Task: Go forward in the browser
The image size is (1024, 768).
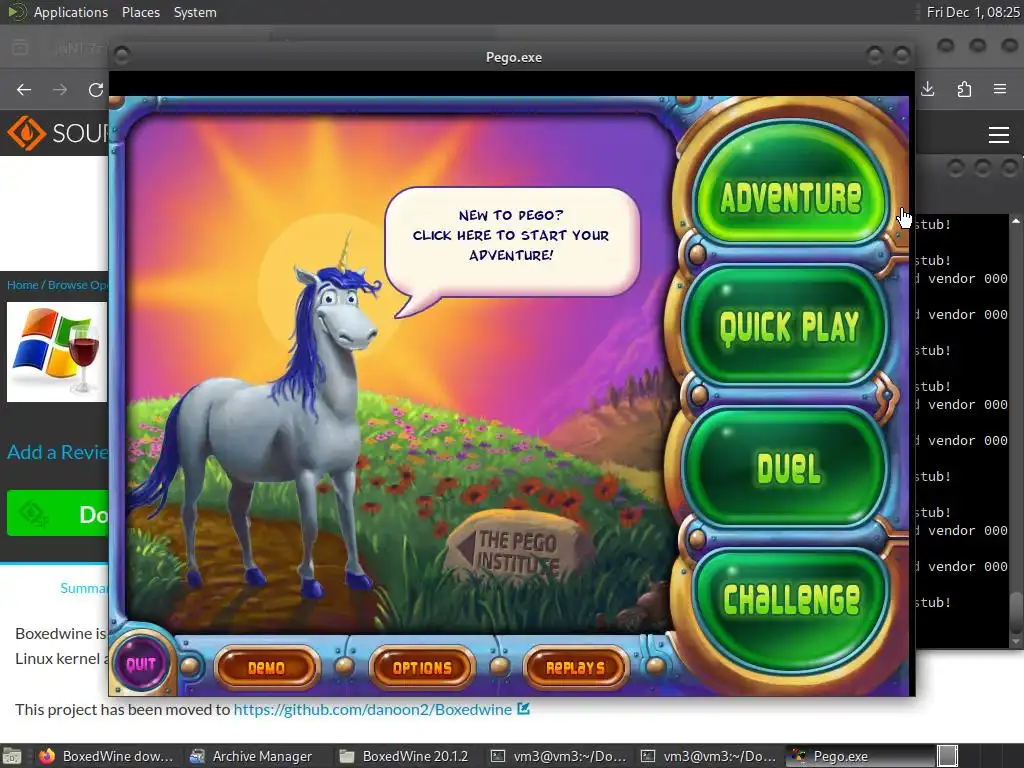Action: pos(60,89)
